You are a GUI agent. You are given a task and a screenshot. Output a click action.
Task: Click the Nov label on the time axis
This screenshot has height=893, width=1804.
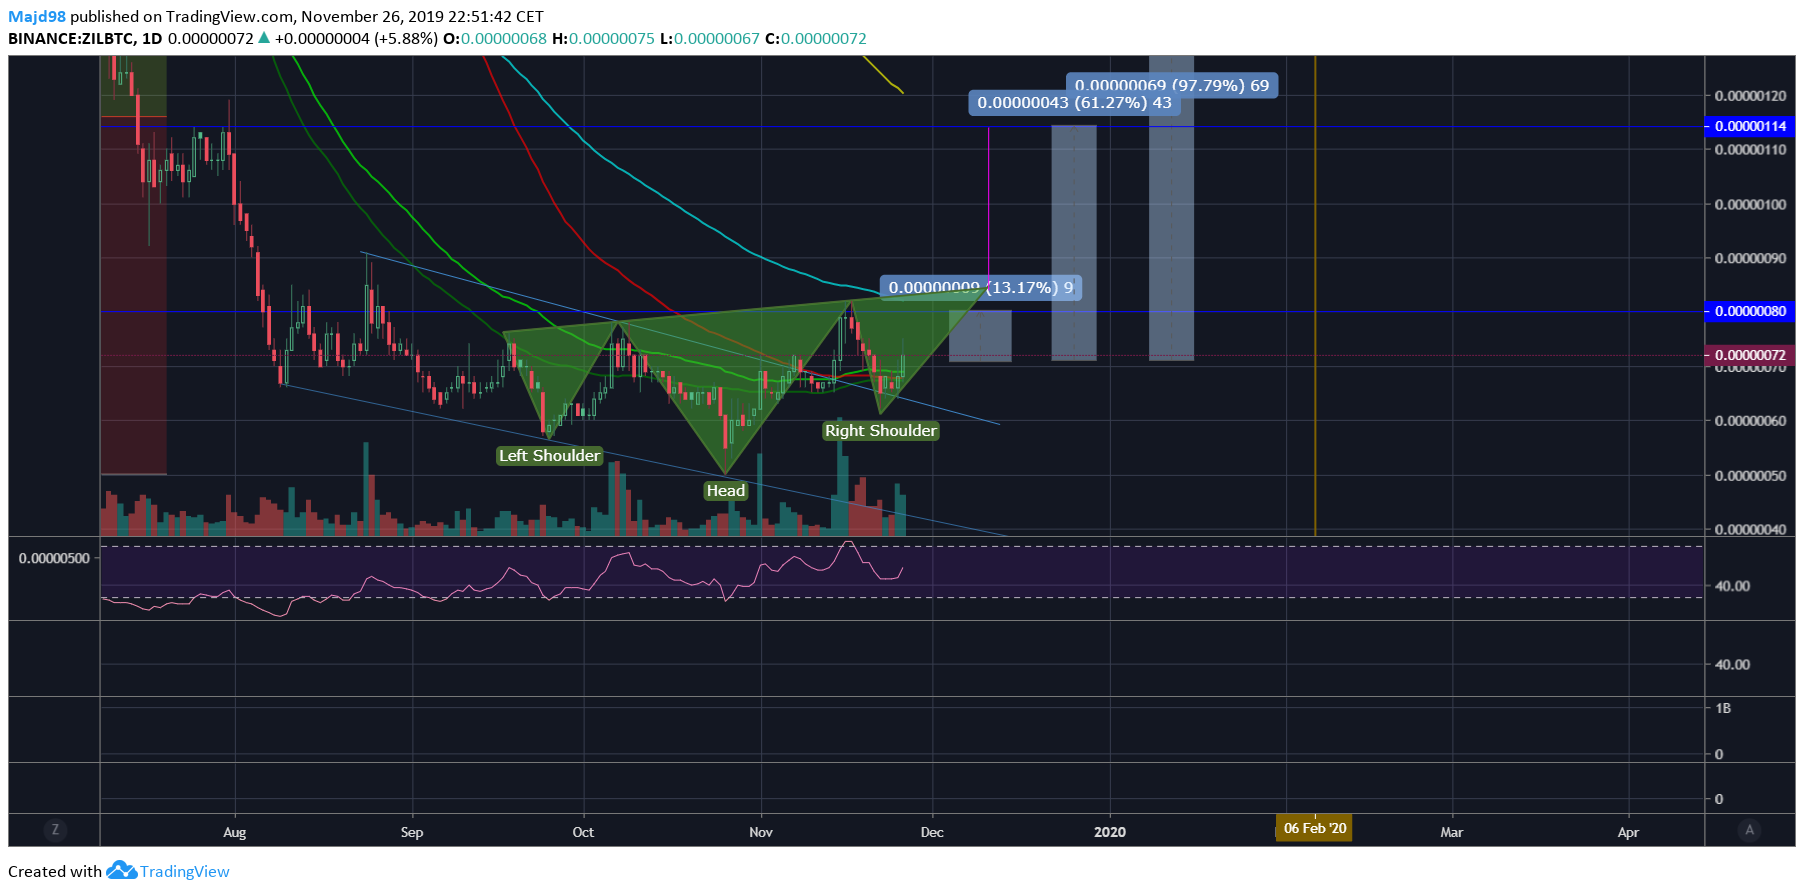pos(761,832)
